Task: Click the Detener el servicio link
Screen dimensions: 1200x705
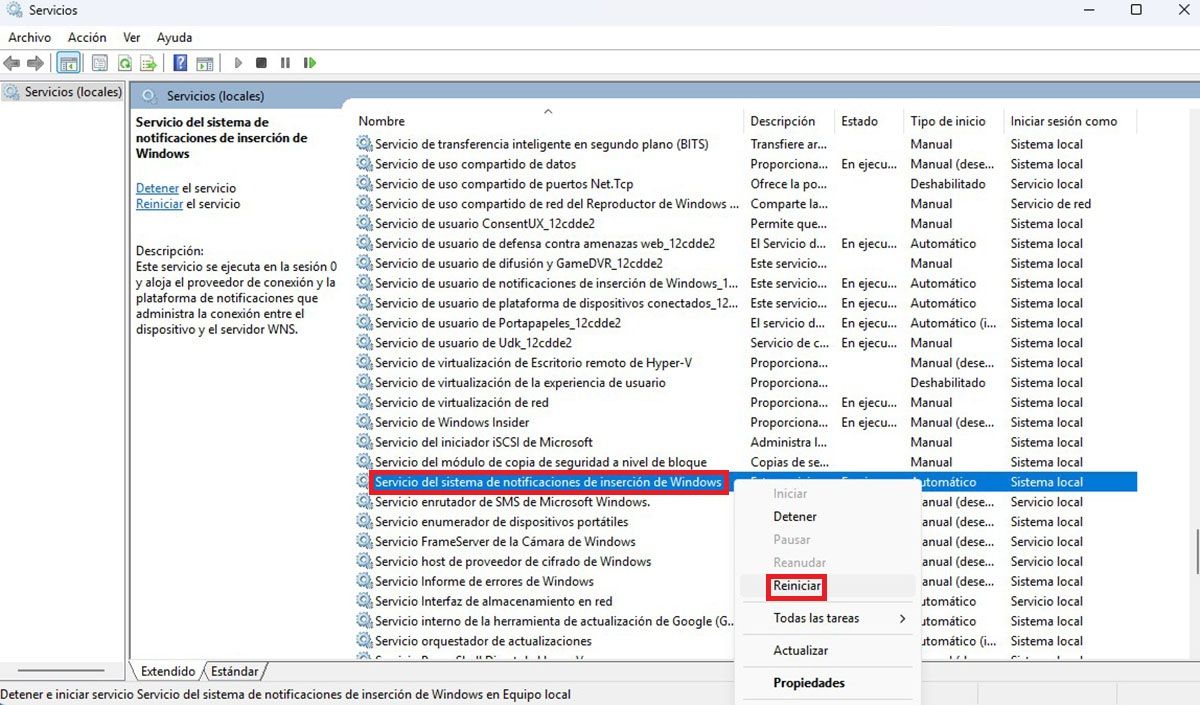Action: (x=157, y=188)
